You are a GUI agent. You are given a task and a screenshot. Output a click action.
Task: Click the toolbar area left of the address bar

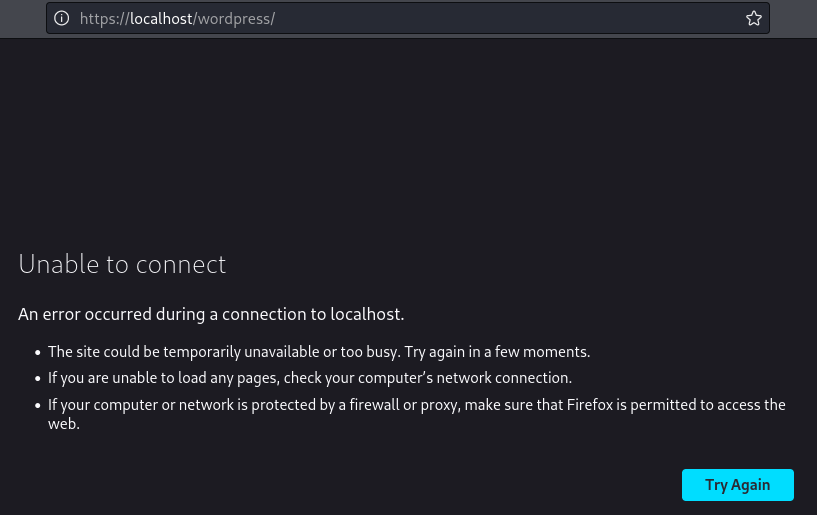[22, 19]
